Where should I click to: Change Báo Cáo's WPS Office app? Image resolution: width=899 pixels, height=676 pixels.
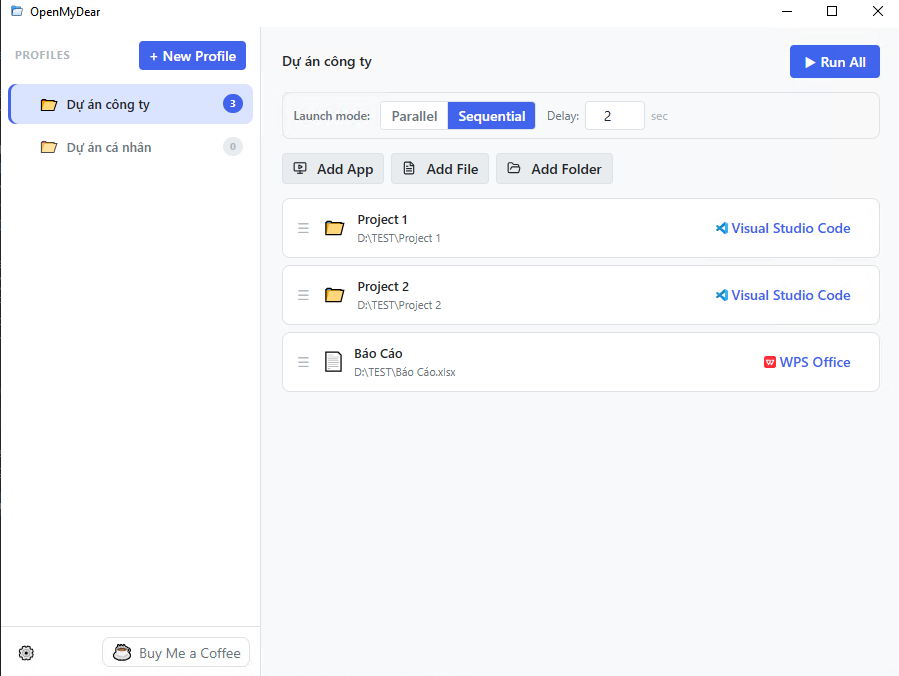(x=807, y=362)
